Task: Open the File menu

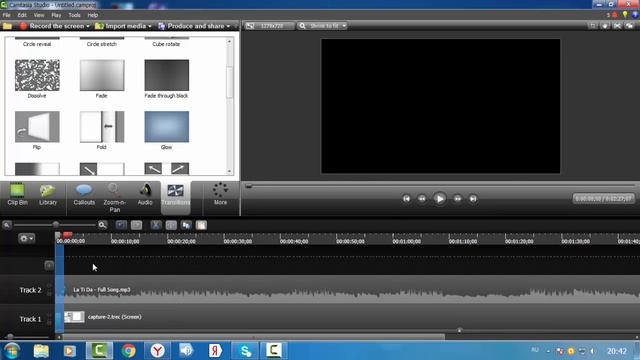Action: pyautogui.click(x=7, y=15)
